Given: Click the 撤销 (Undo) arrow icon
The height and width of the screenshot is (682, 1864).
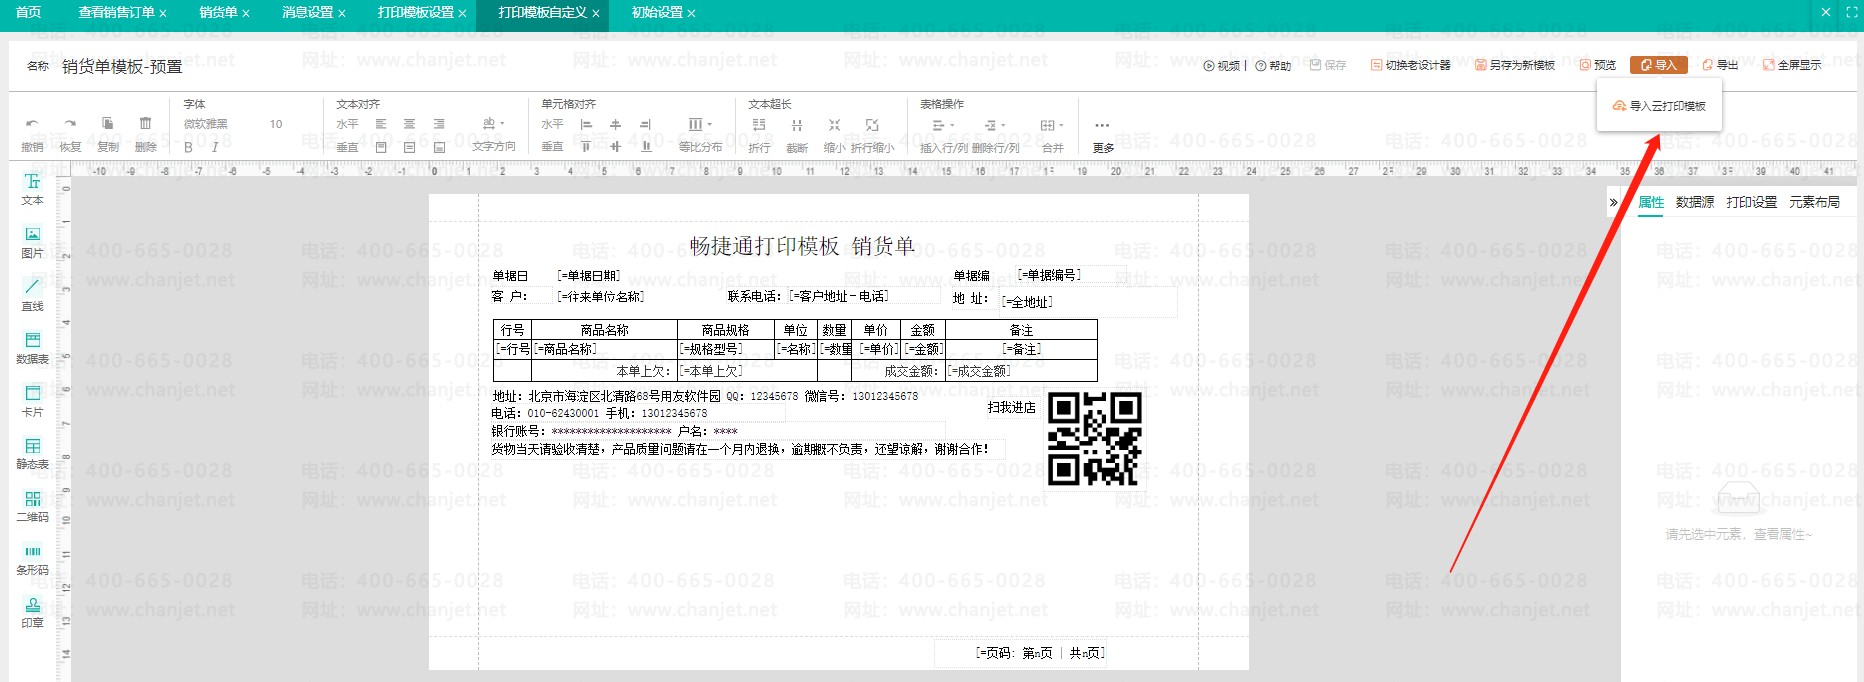Looking at the screenshot, I should (32, 124).
